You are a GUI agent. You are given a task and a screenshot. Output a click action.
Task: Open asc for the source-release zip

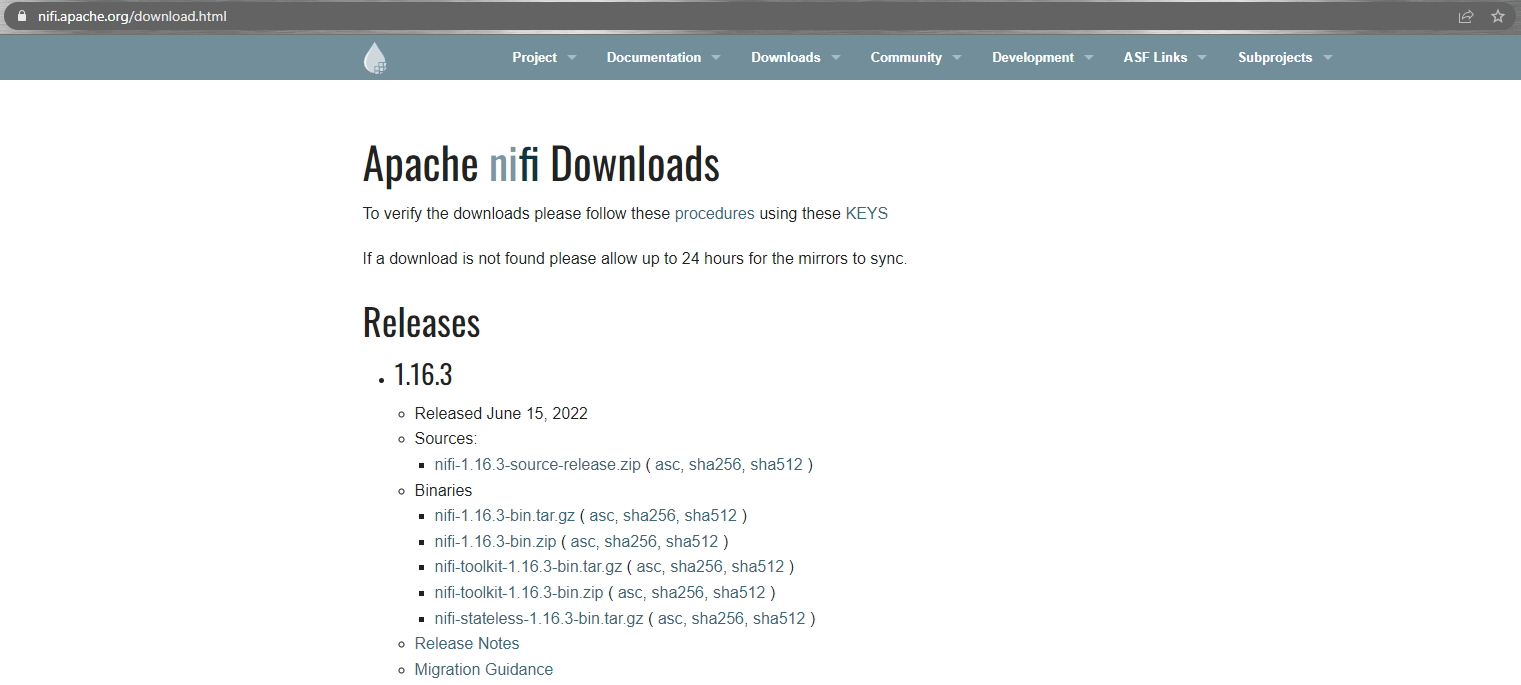point(667,465)
